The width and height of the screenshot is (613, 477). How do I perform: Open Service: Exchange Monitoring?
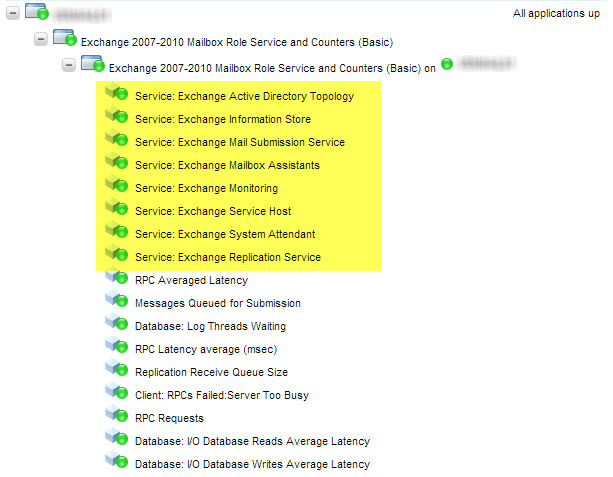(x=206, y=188)
